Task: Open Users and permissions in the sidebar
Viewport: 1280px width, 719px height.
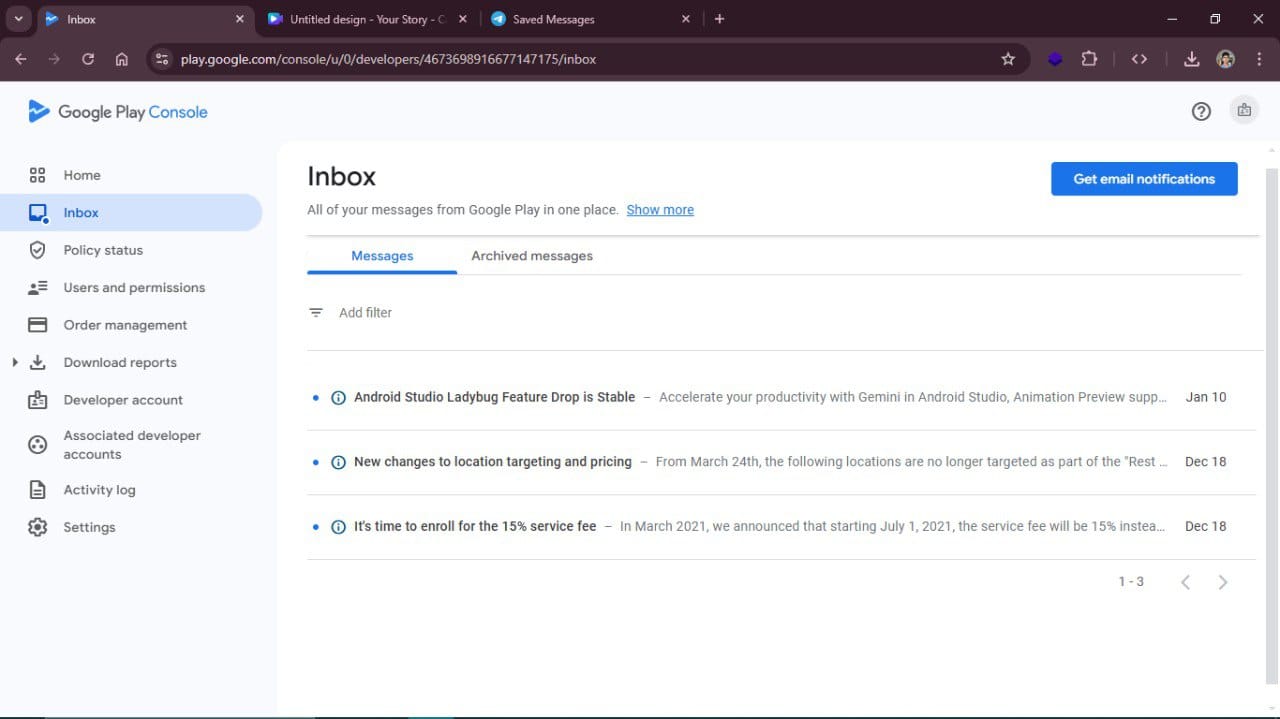Action: 131,288
